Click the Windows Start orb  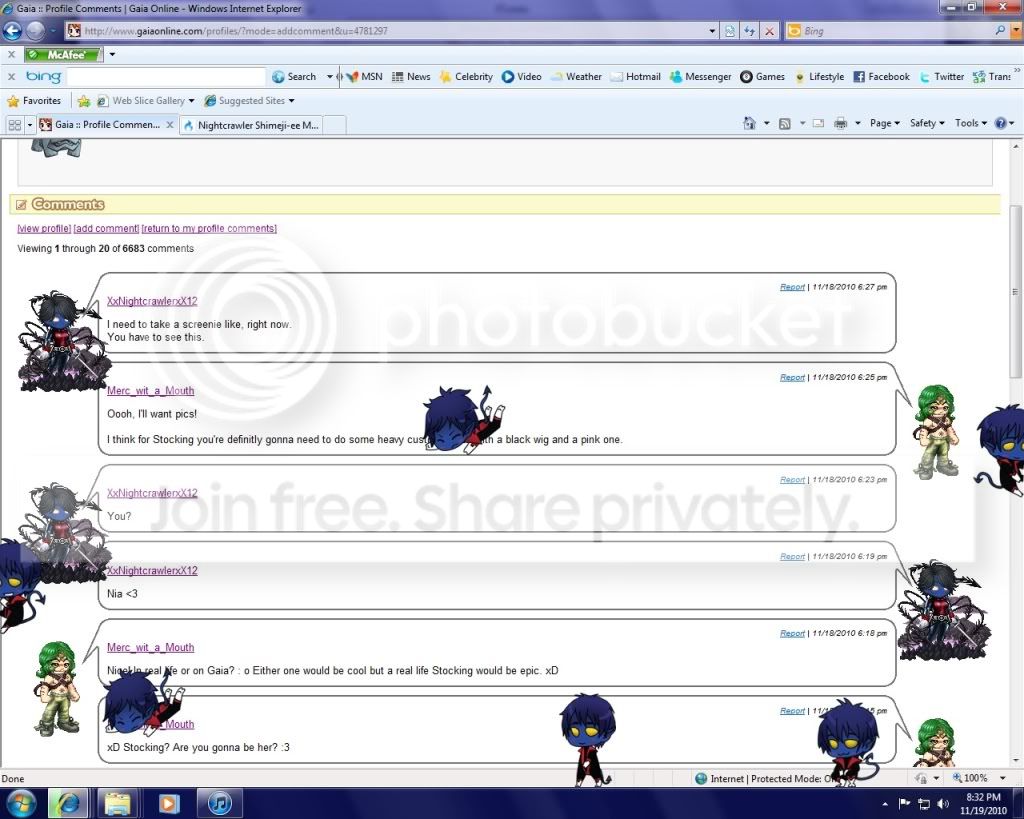(22, 803)
